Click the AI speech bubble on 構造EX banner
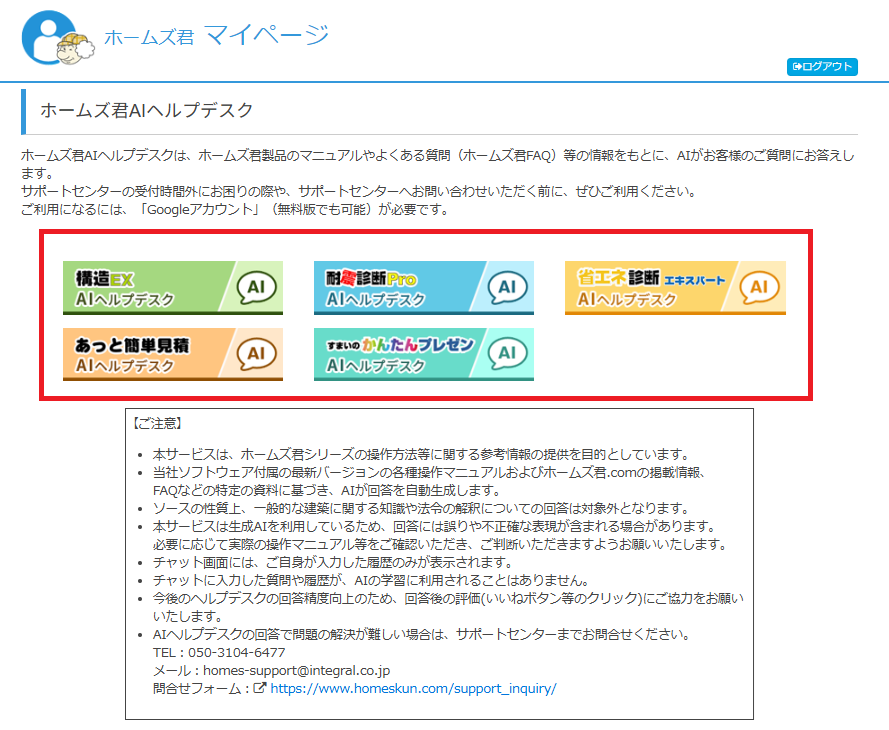Viewport: 889px width, 730px height. click(255, 288)
